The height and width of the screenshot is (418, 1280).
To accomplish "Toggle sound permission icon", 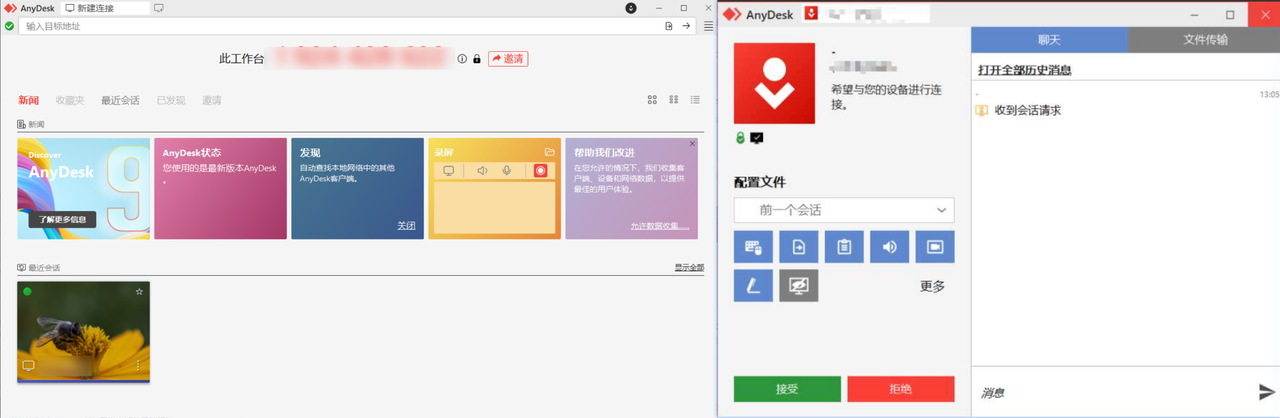I will coord(889,247).
